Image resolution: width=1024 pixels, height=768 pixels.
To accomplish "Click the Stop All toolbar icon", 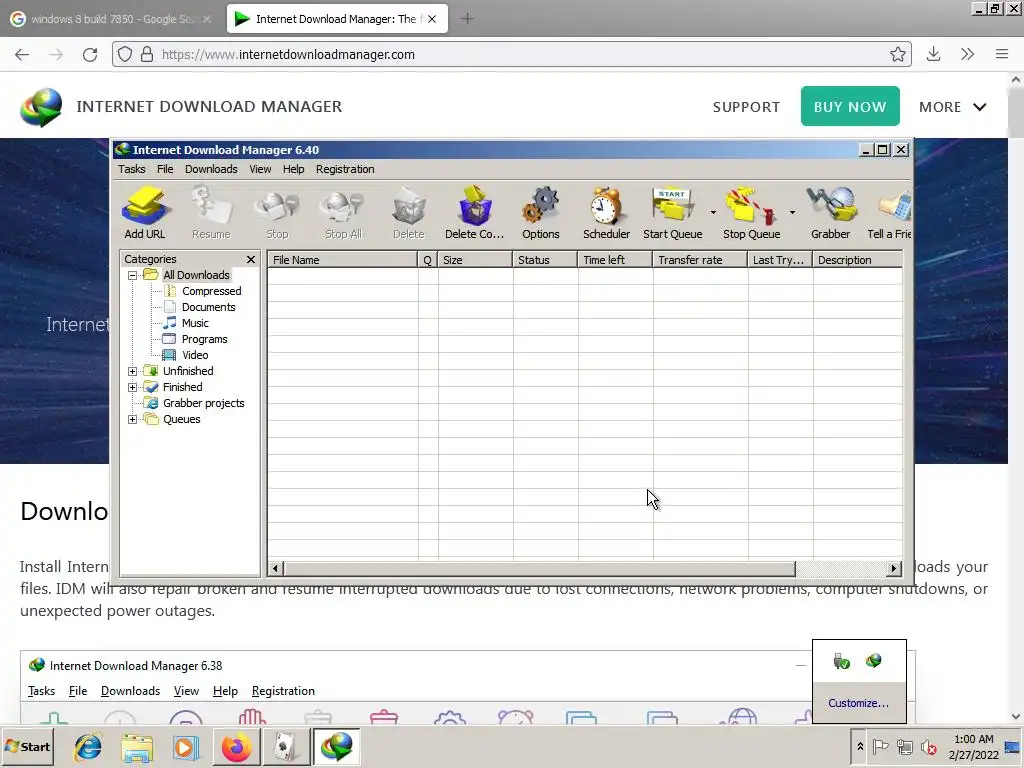I will click(x=344, y=213).
